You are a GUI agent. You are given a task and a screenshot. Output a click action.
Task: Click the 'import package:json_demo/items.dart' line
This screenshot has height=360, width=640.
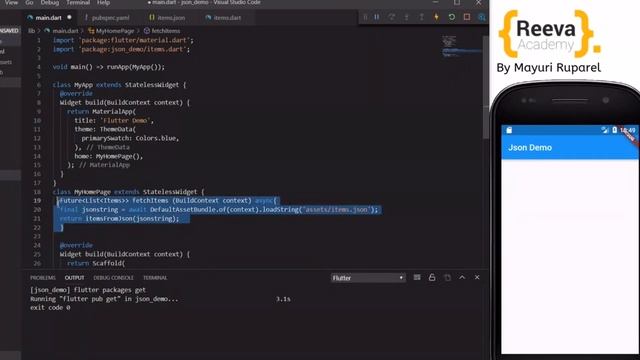click(121, 49)
